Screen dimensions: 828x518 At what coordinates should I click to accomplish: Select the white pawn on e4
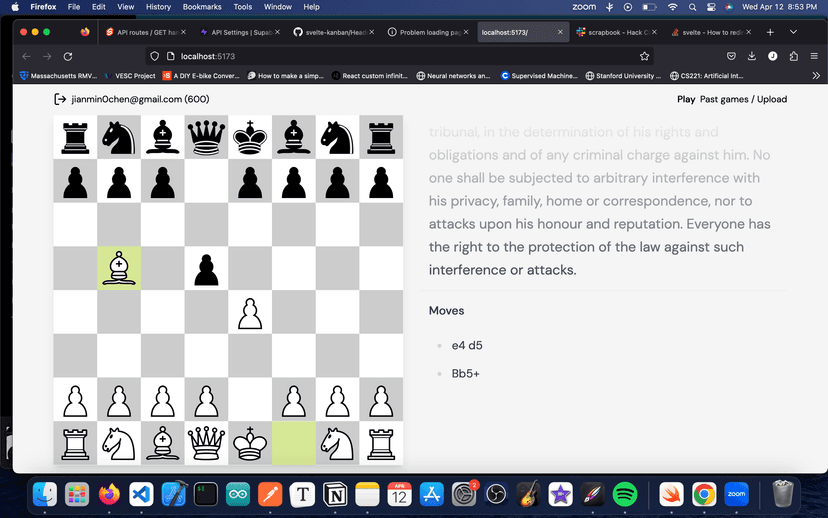pyautogui.click(x=250, y=313)
